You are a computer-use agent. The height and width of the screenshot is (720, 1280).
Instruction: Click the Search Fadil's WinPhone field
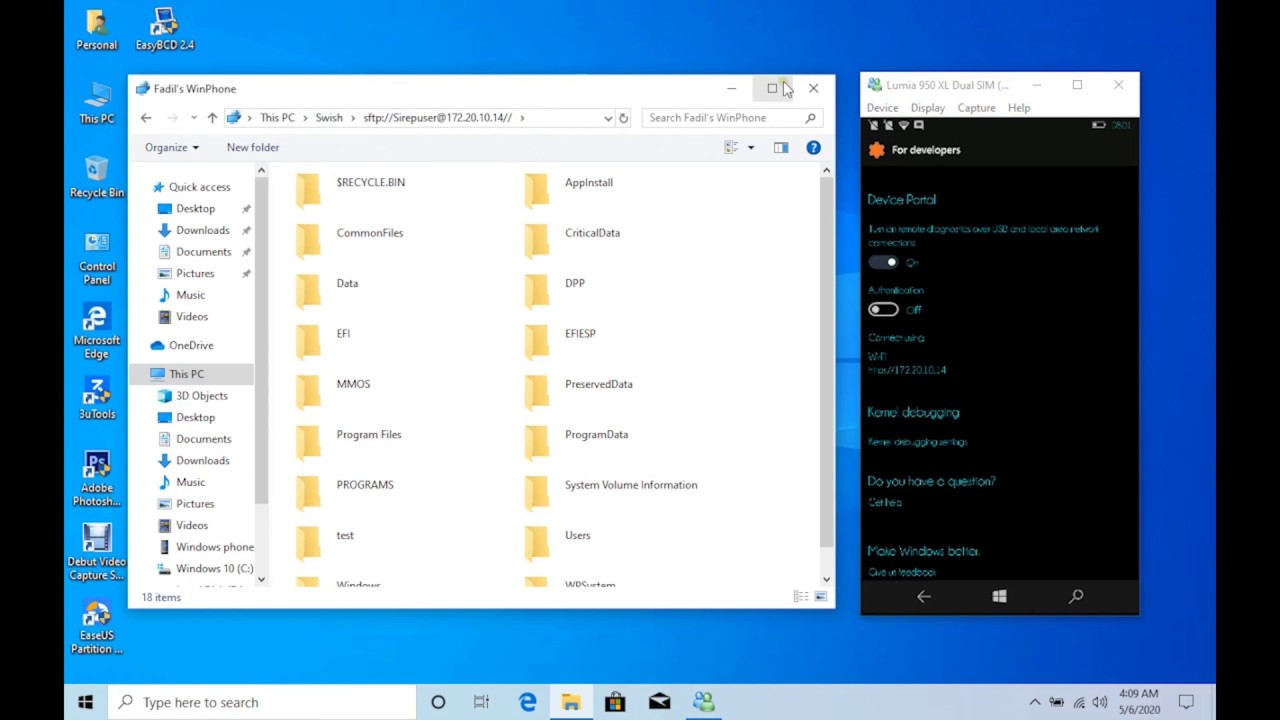[x=732, y=118]
